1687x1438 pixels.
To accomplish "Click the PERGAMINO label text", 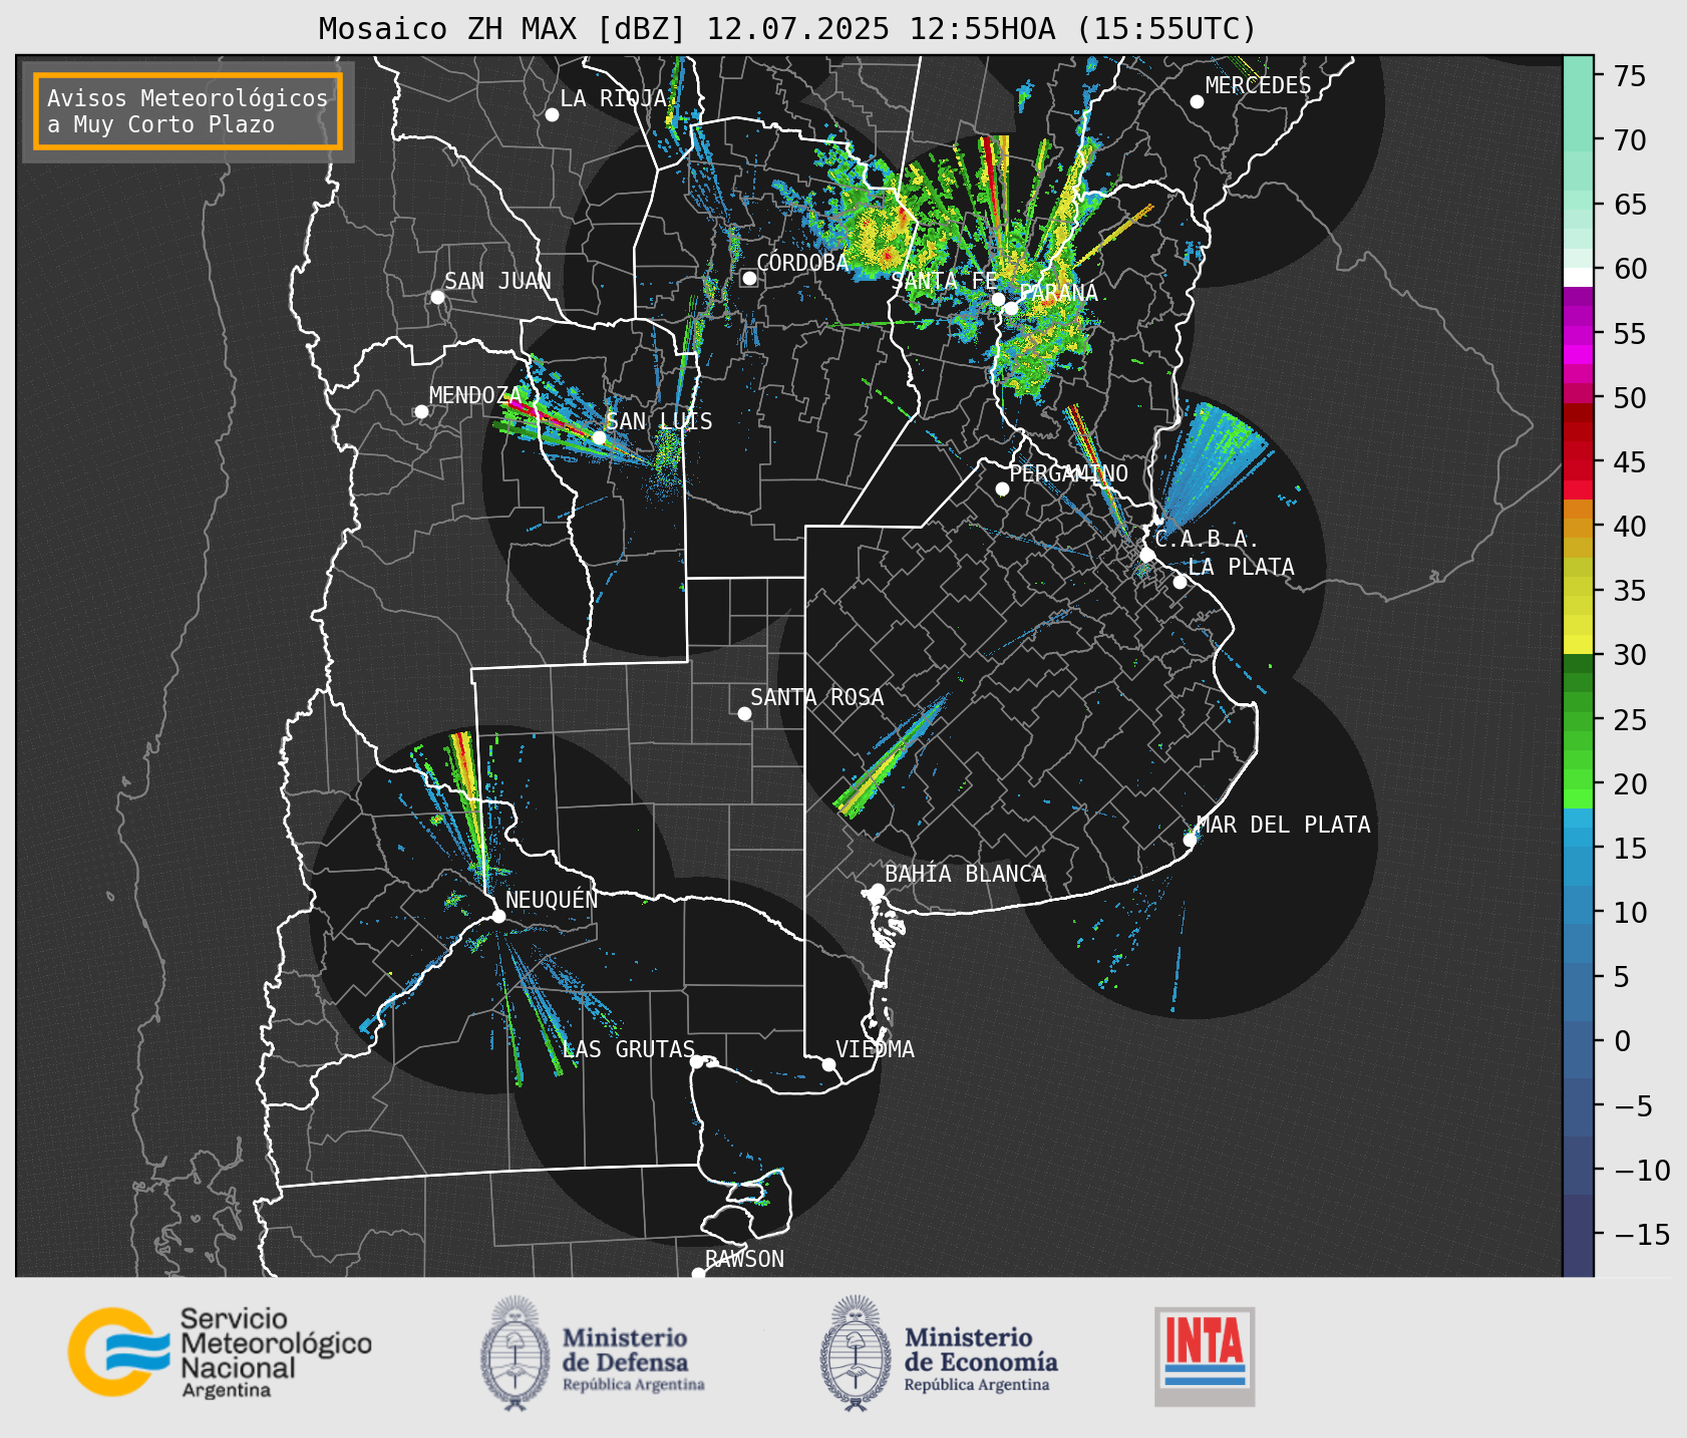I will (1069, 473).
